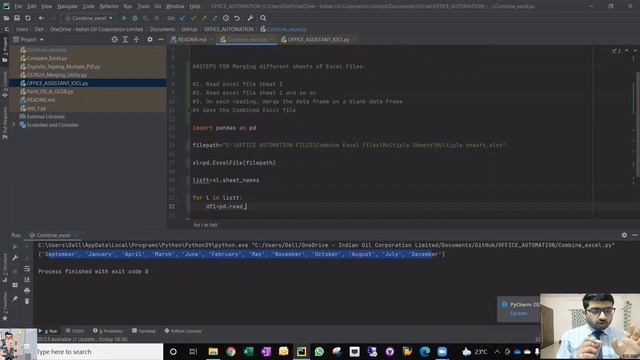Open Zoom from the taskbar

(x=442, y=351)
